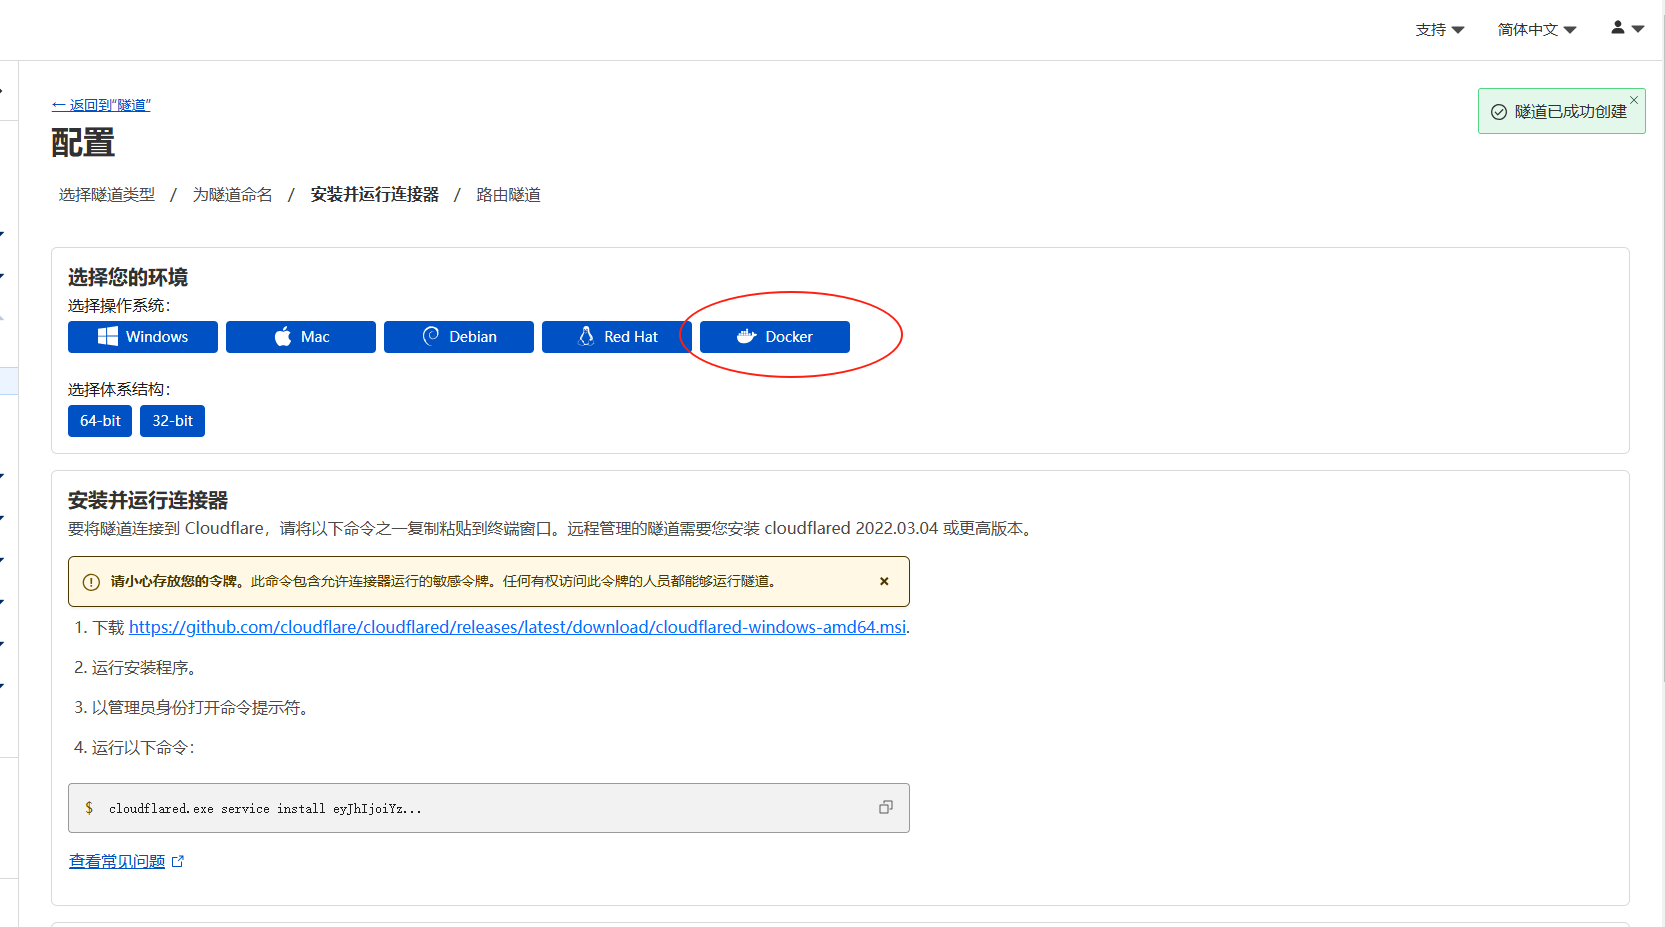Open the cloudflared-windows-amd64.msi download link
1665x927 pixels.
(517, 627)
